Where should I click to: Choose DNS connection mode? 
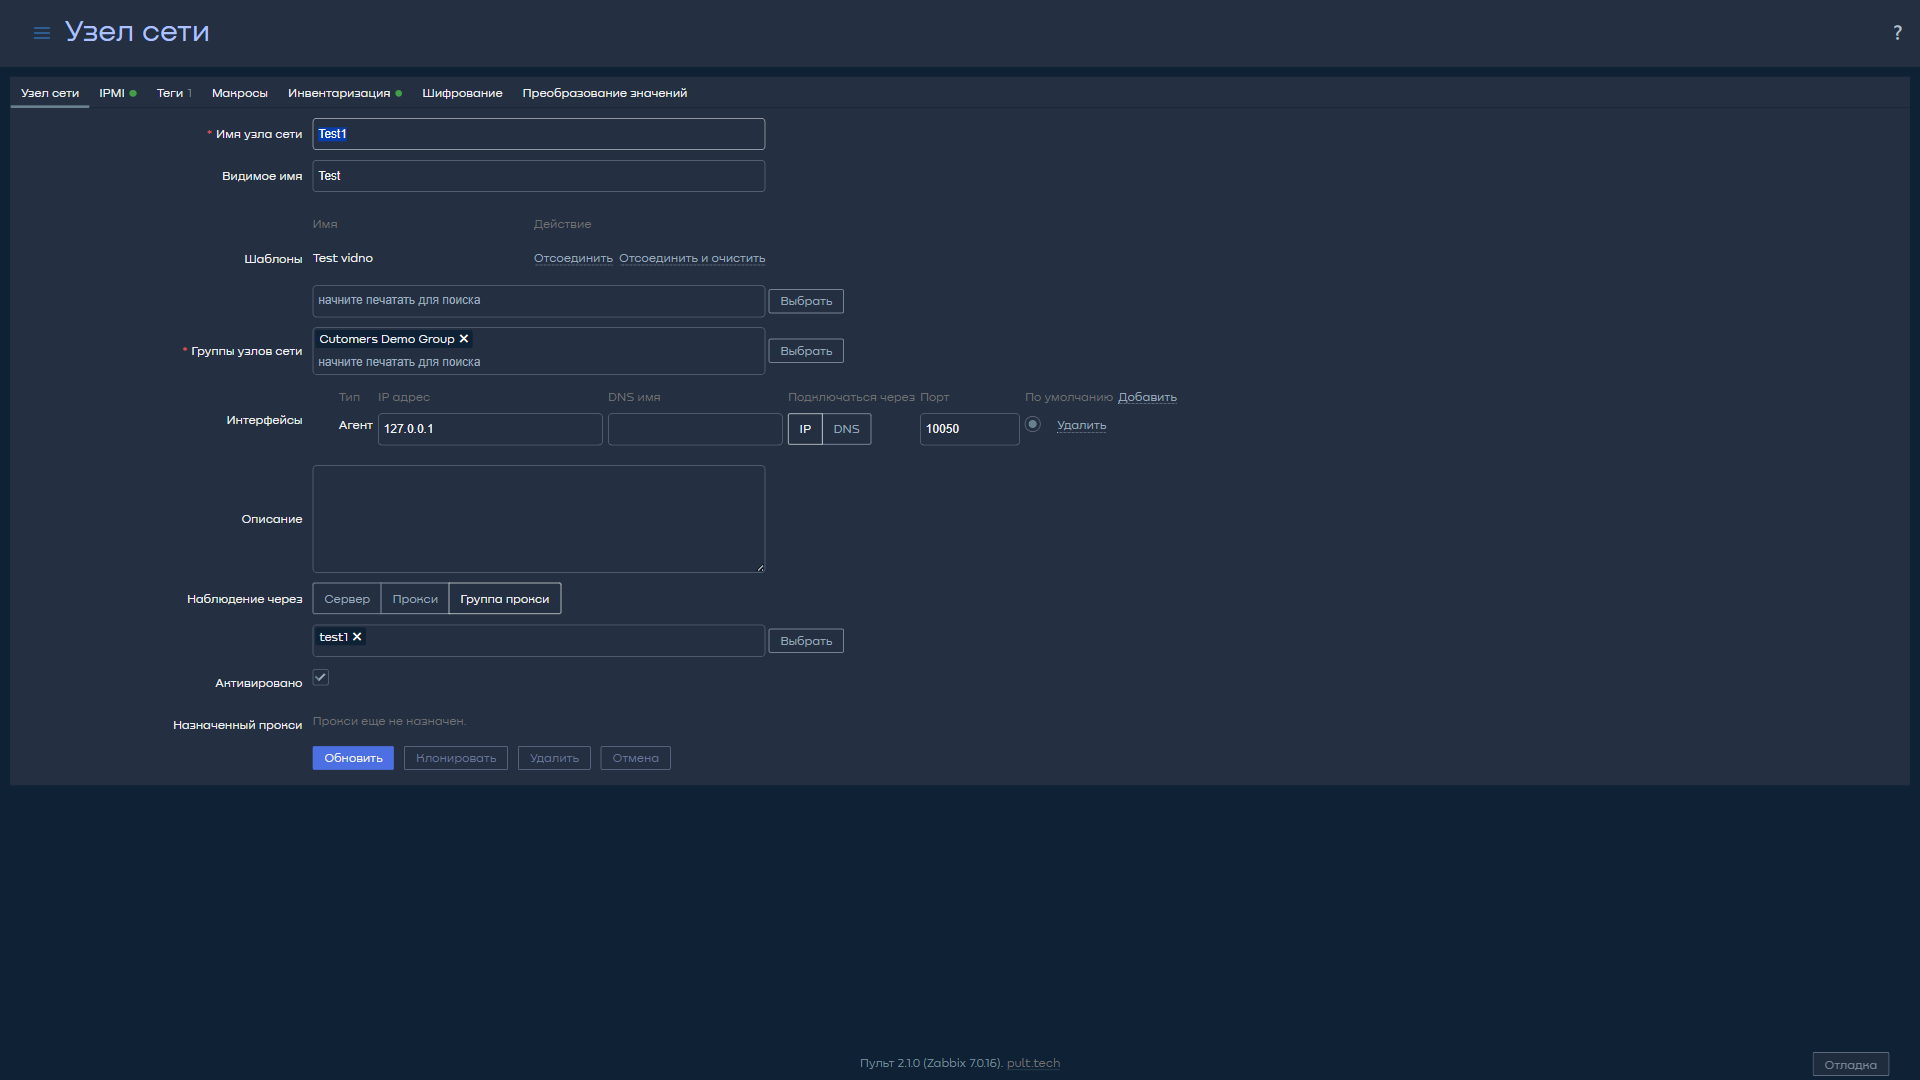point(847,429)
